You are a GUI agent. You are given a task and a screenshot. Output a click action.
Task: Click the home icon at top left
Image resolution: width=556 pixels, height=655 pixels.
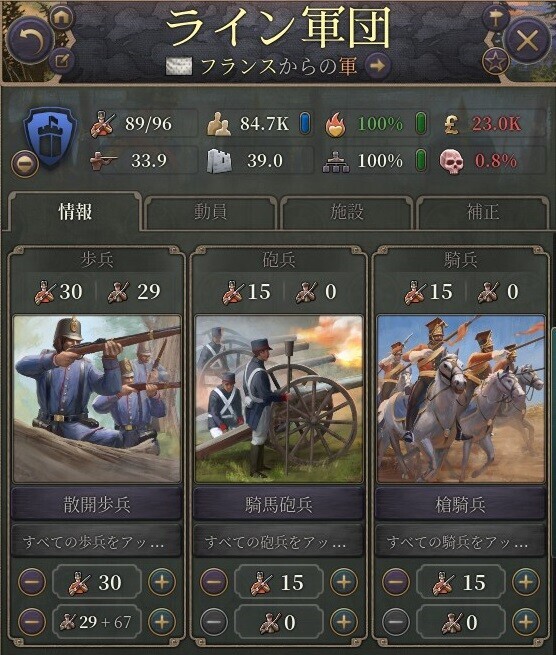click(62, 17)
